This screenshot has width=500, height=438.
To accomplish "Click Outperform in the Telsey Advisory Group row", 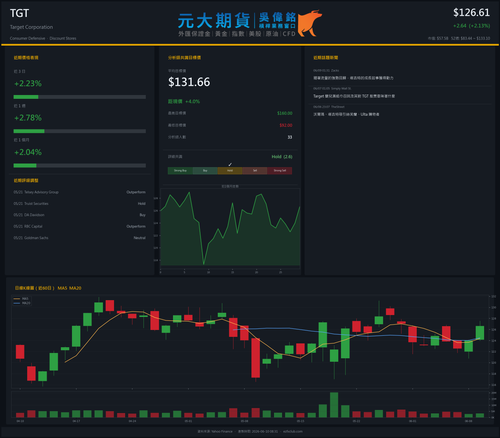I will click(136, 192).
